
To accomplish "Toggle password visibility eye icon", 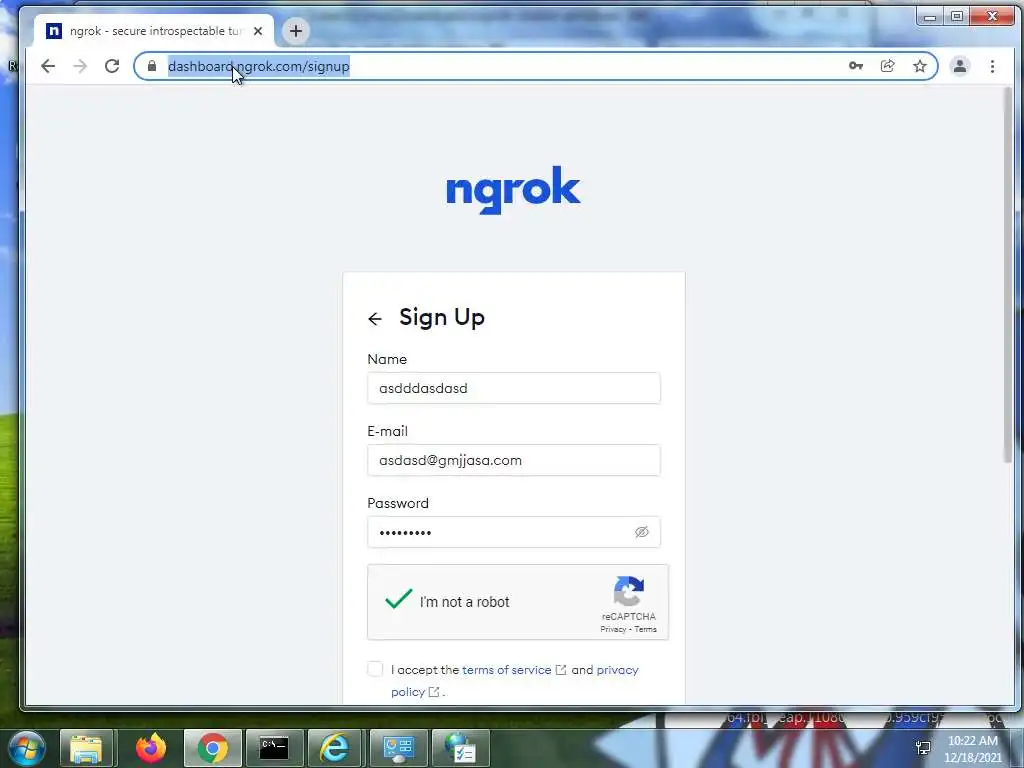I will pos(641,532).
